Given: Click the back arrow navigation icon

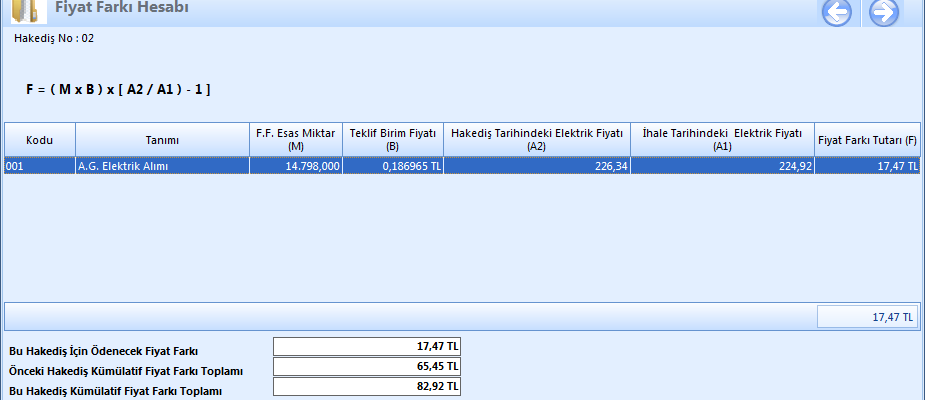Looking at the screenshot, I should [836, 13].
